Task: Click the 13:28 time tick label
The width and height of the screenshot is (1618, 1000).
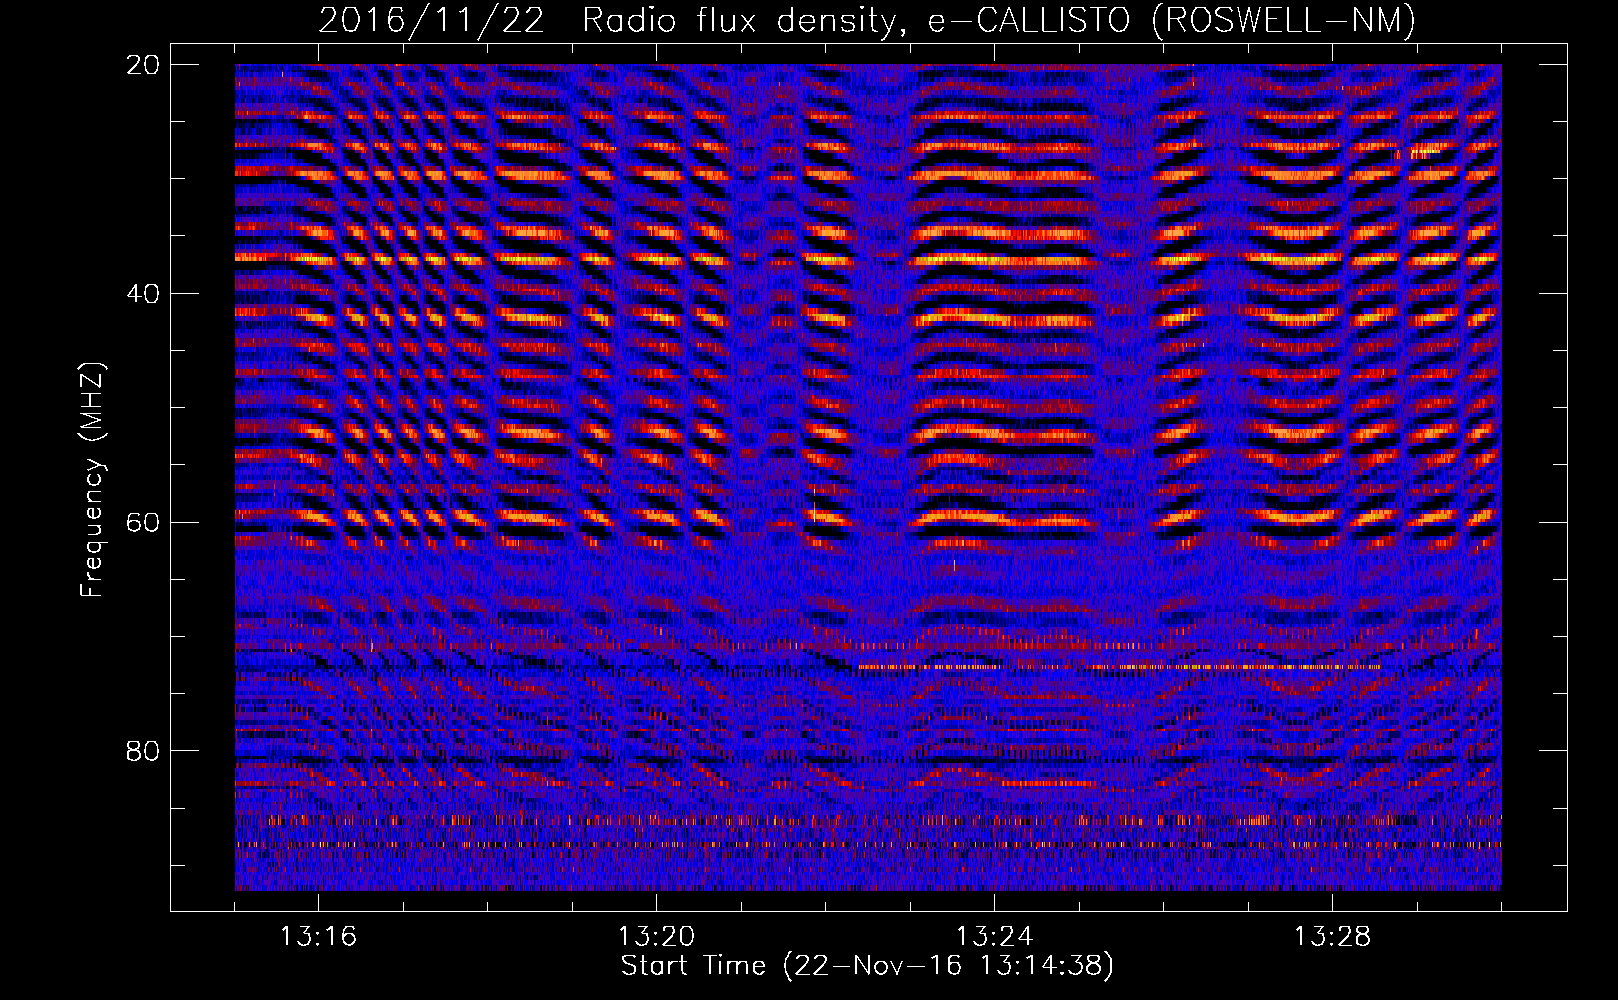Action: [1332, 937]
